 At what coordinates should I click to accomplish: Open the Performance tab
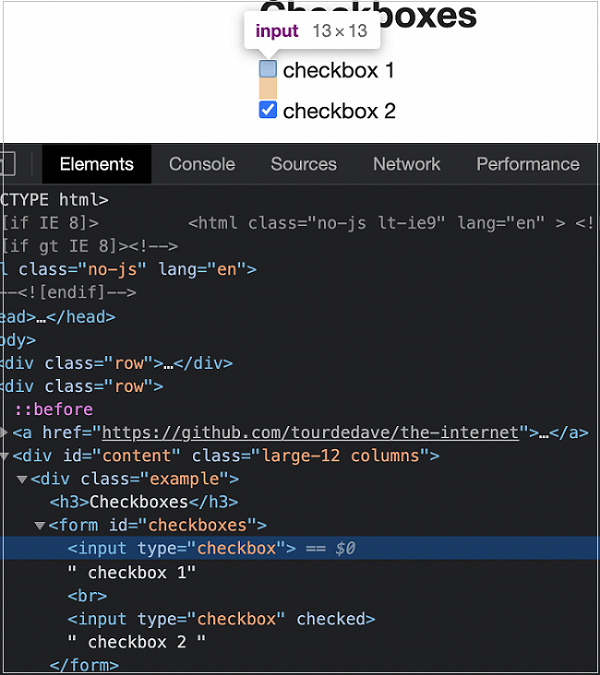[527, 164]
